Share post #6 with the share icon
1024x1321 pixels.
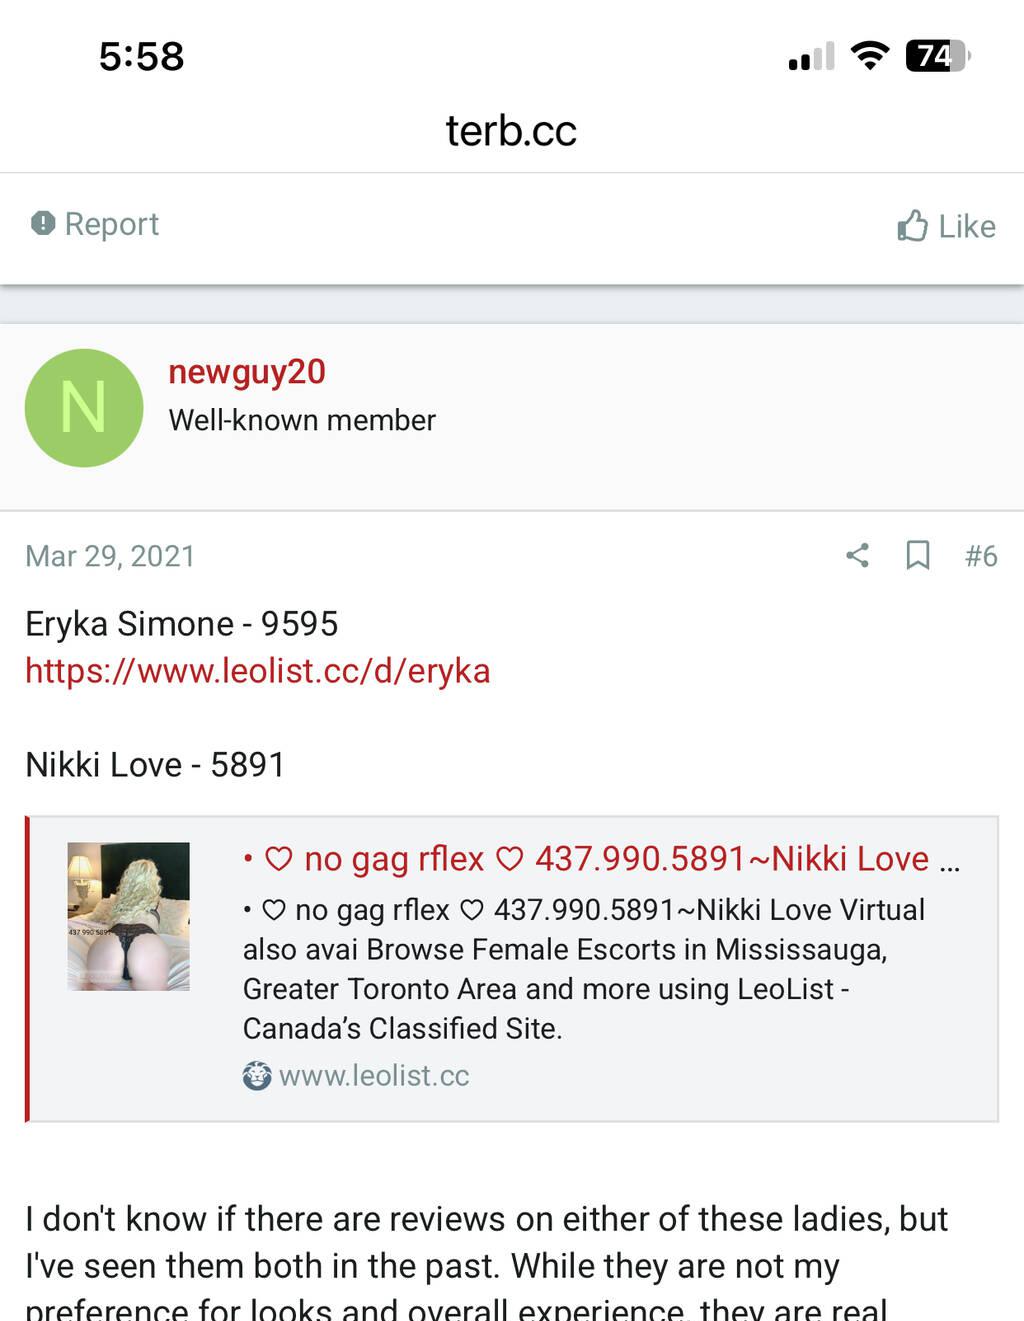click(857, 555)
